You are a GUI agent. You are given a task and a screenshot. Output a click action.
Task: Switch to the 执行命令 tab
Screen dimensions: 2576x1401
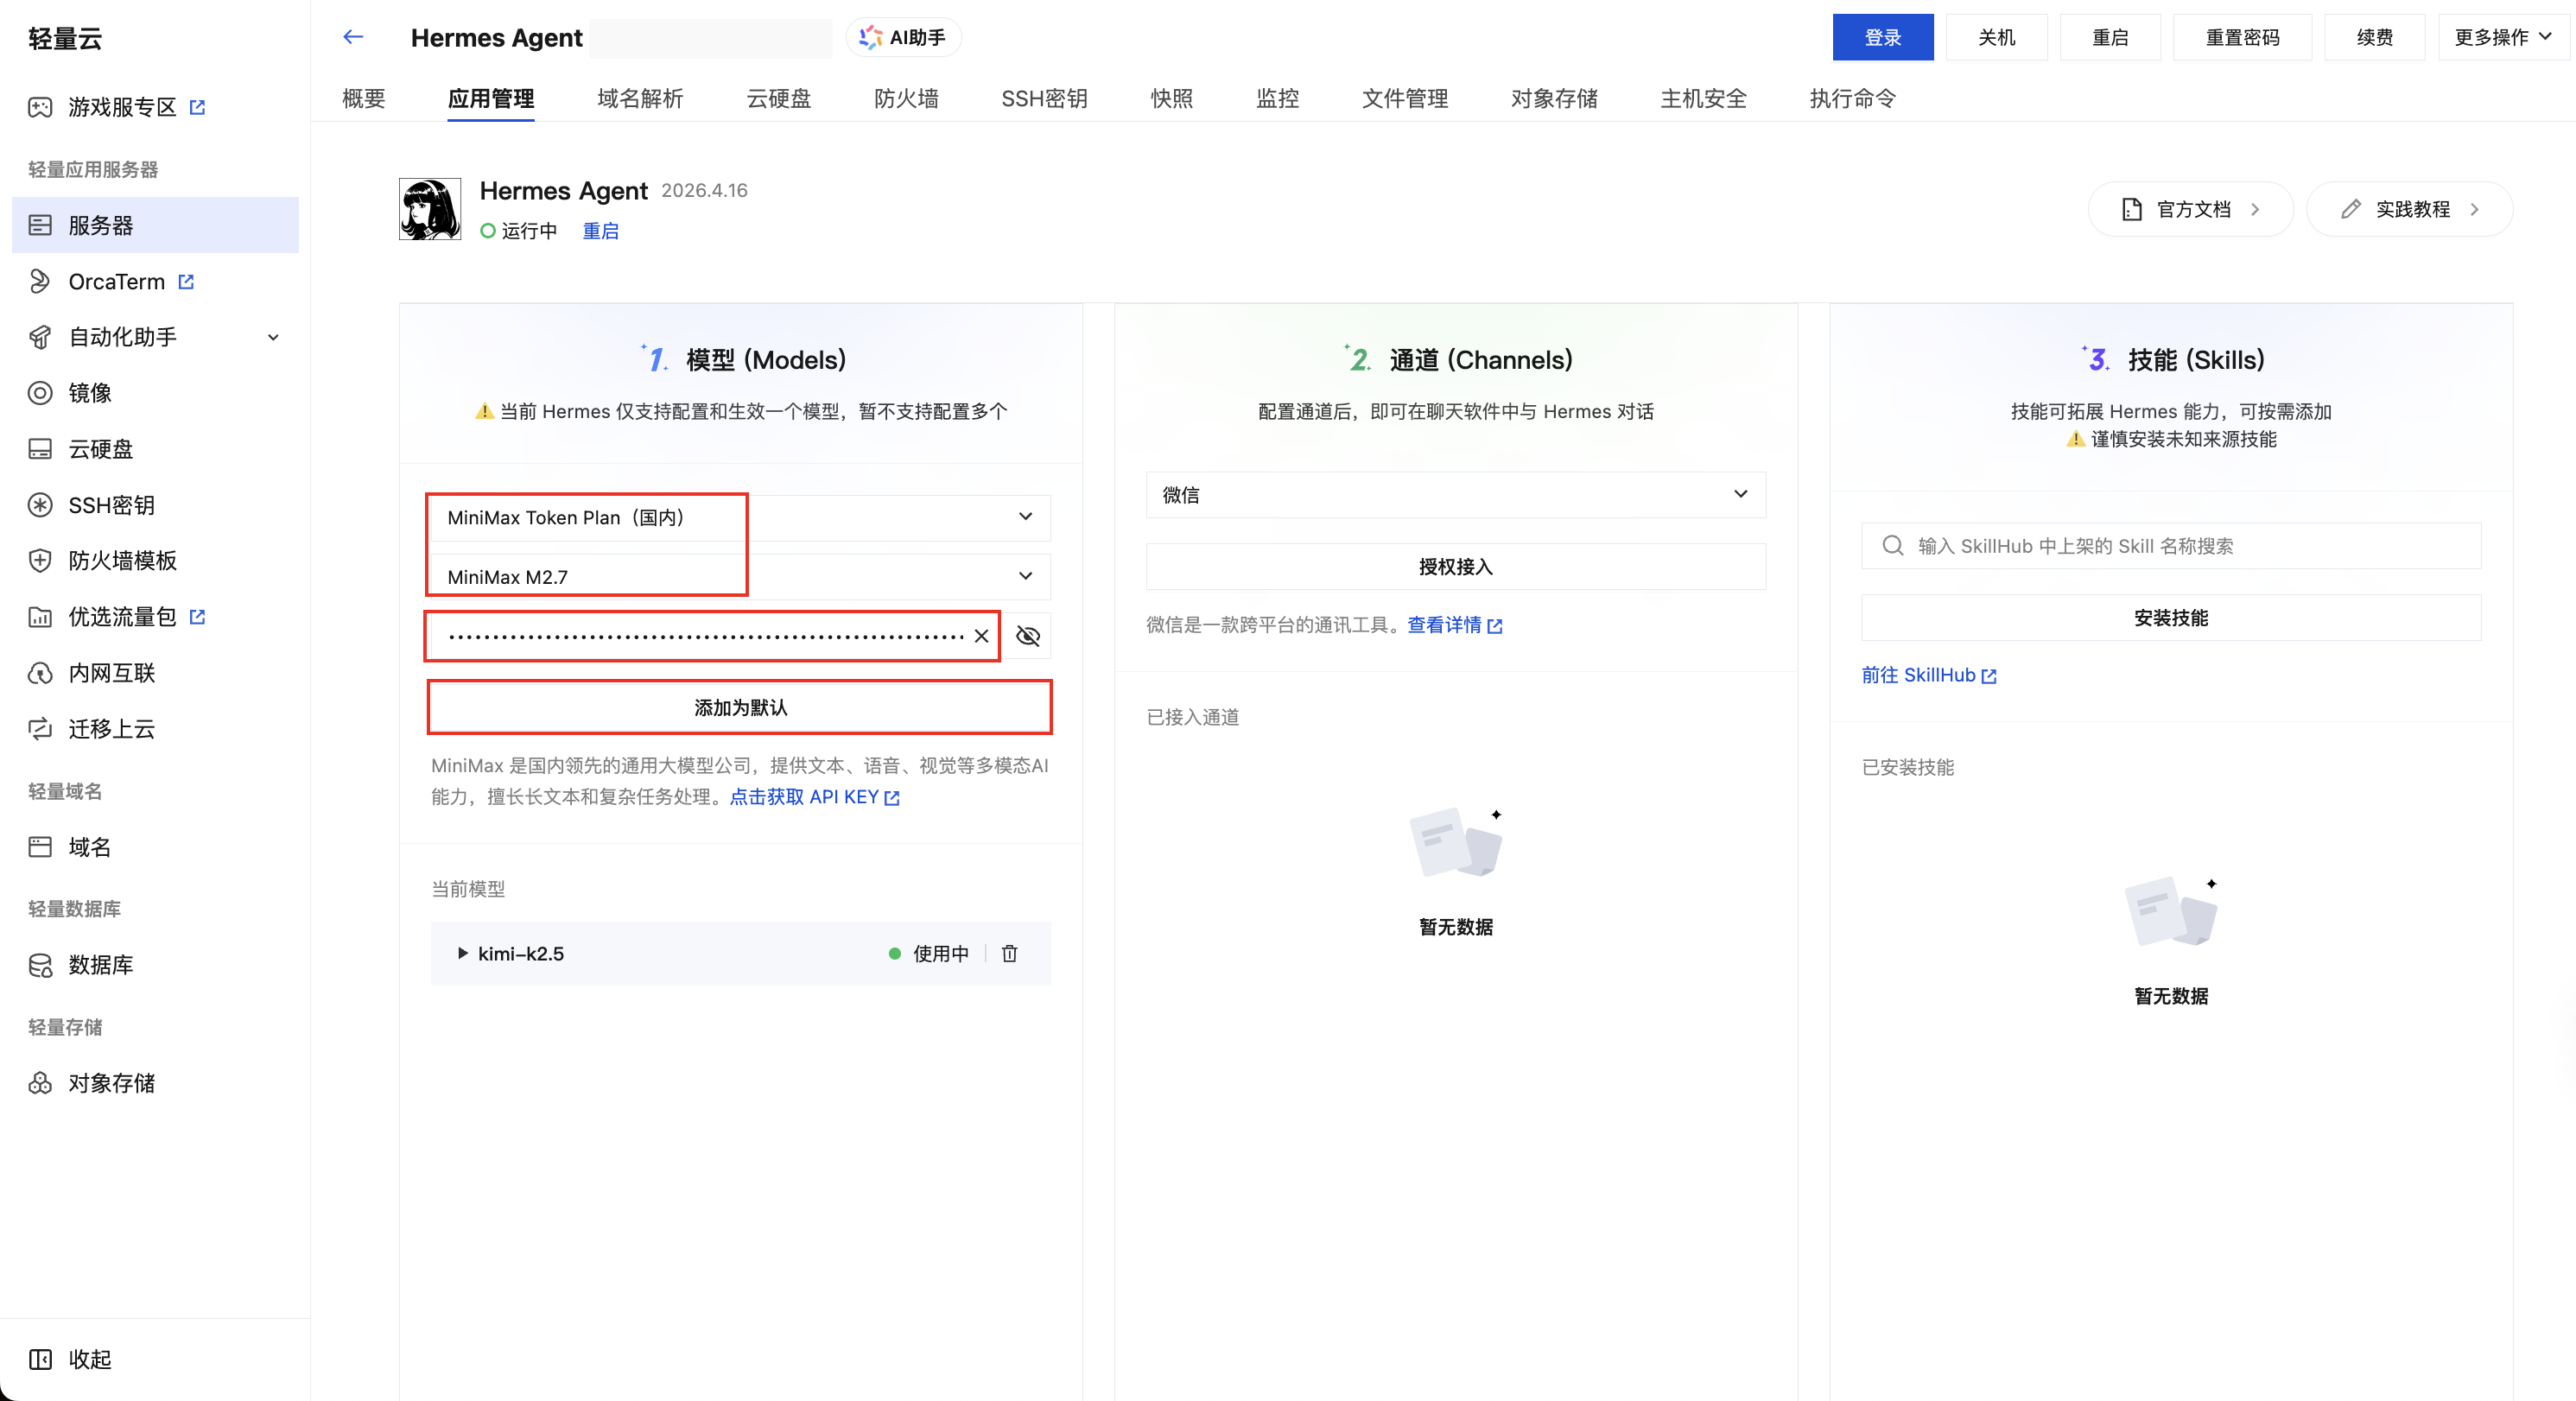pyautogui.click(x=1853, y=98)
